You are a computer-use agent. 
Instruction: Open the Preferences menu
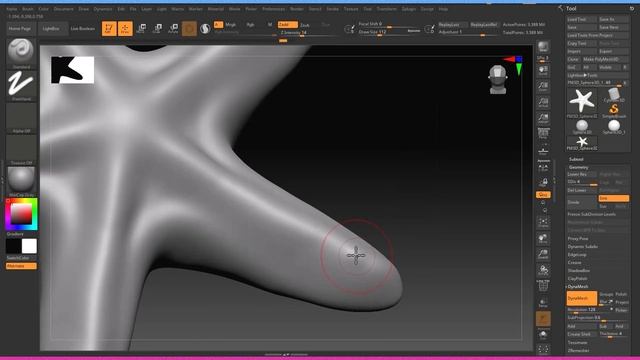[273, 9]
